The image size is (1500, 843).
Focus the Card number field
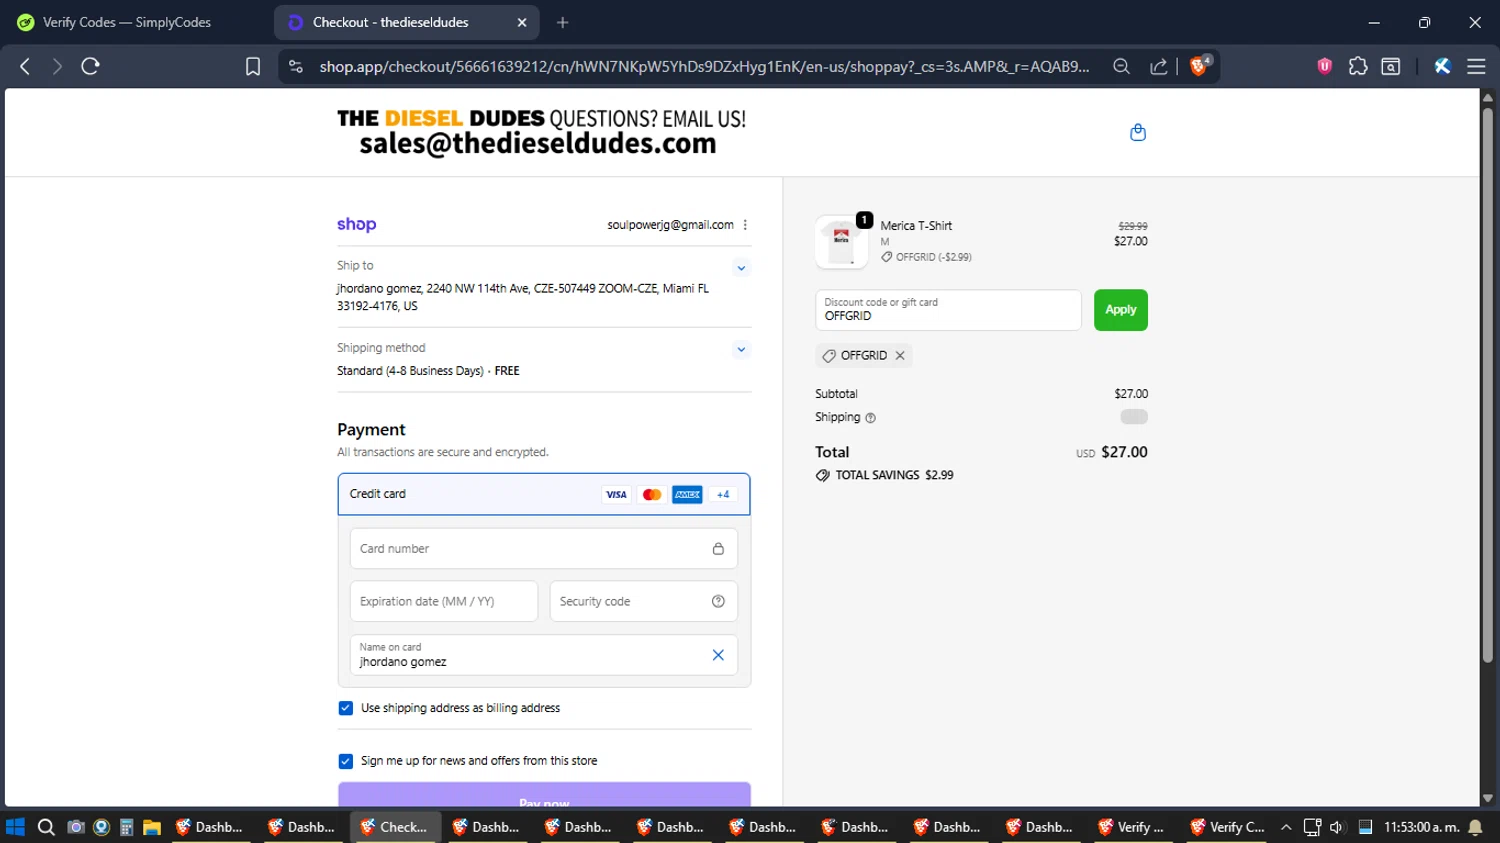[x=544, y=548]
